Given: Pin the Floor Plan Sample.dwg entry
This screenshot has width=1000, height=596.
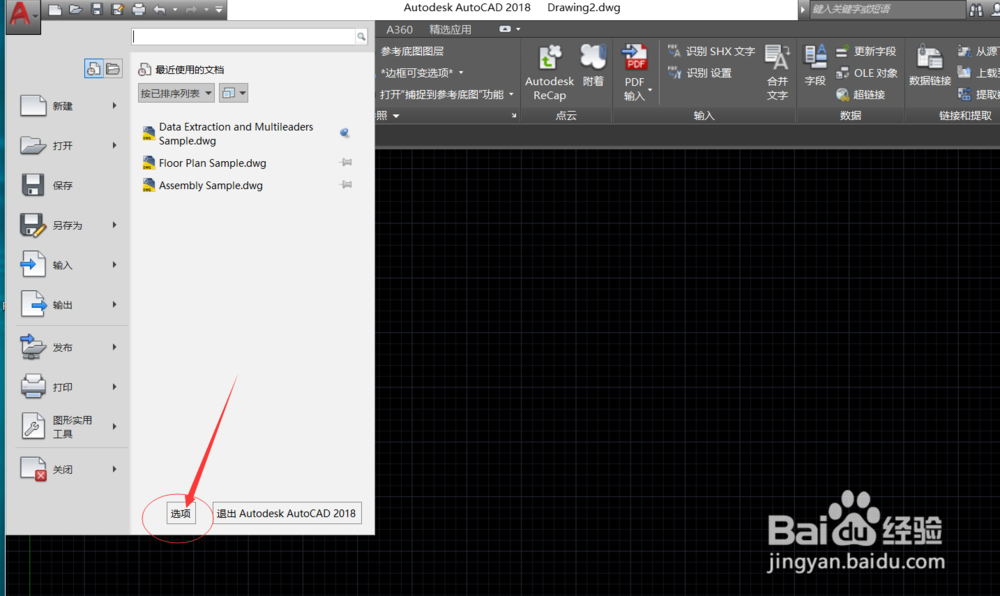Looking at the screenshot, I should pyautogui.click(x=346, y=163).
